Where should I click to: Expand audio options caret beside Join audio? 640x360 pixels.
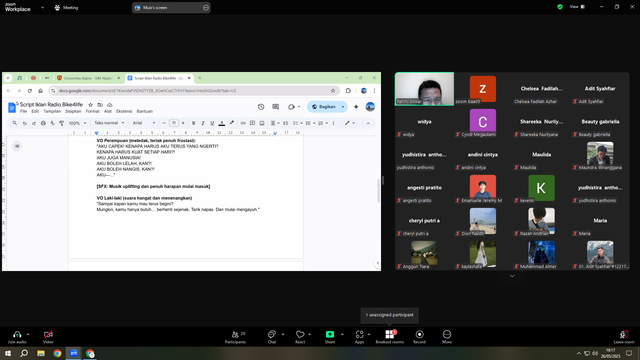click(x=28, y=334)
